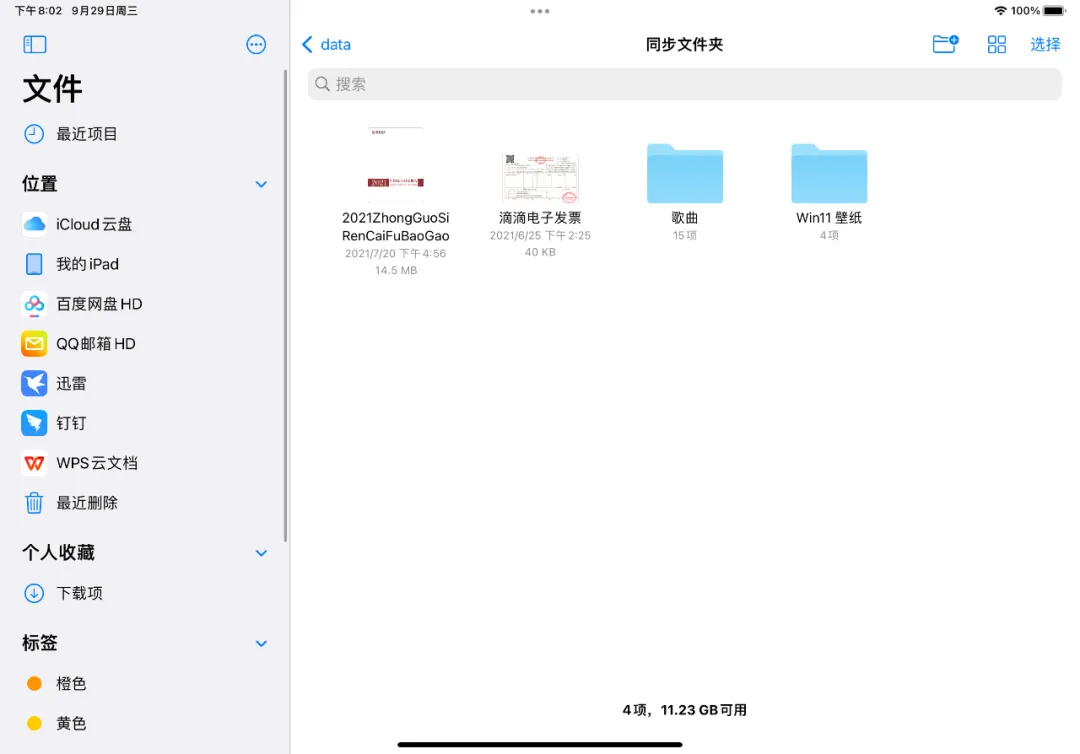The width and height of the screenshot is (1080, 754).
Task: Open 滴滴电子发票 file thumbnail
Action: 540,178
